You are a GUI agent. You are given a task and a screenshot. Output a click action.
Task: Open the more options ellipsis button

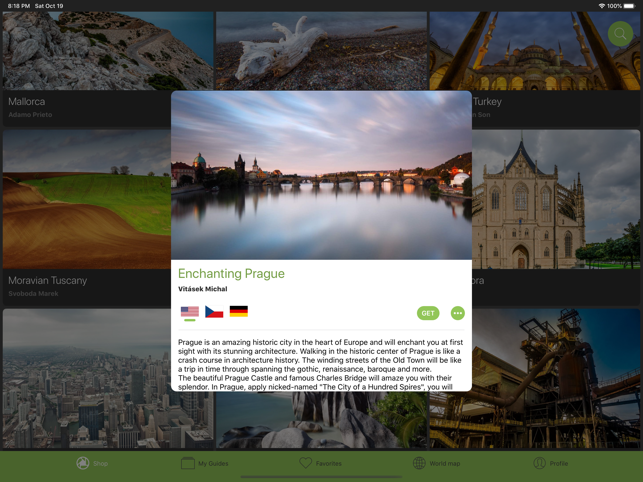[x=458, y=313]
